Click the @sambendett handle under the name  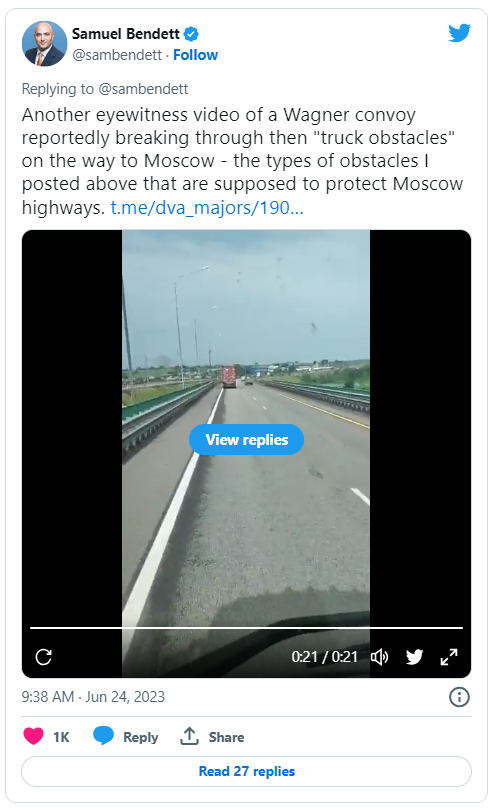coord(116,55)
